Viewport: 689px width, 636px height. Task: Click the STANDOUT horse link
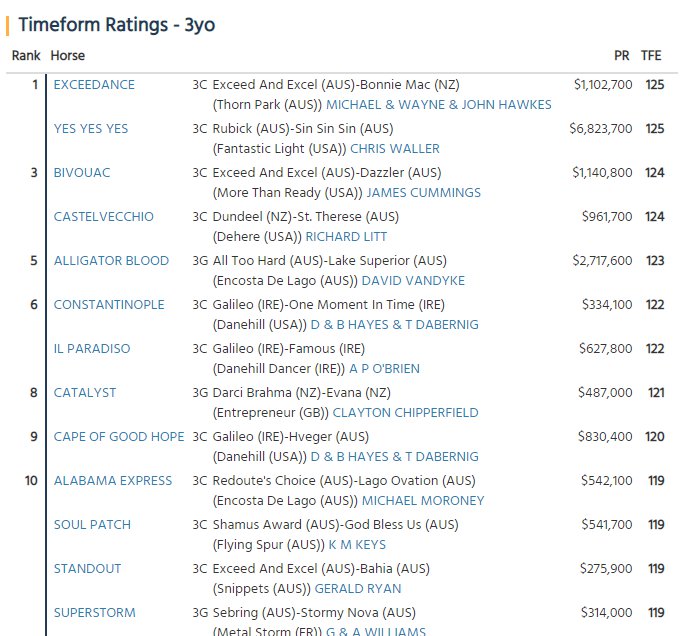(87, 568)
